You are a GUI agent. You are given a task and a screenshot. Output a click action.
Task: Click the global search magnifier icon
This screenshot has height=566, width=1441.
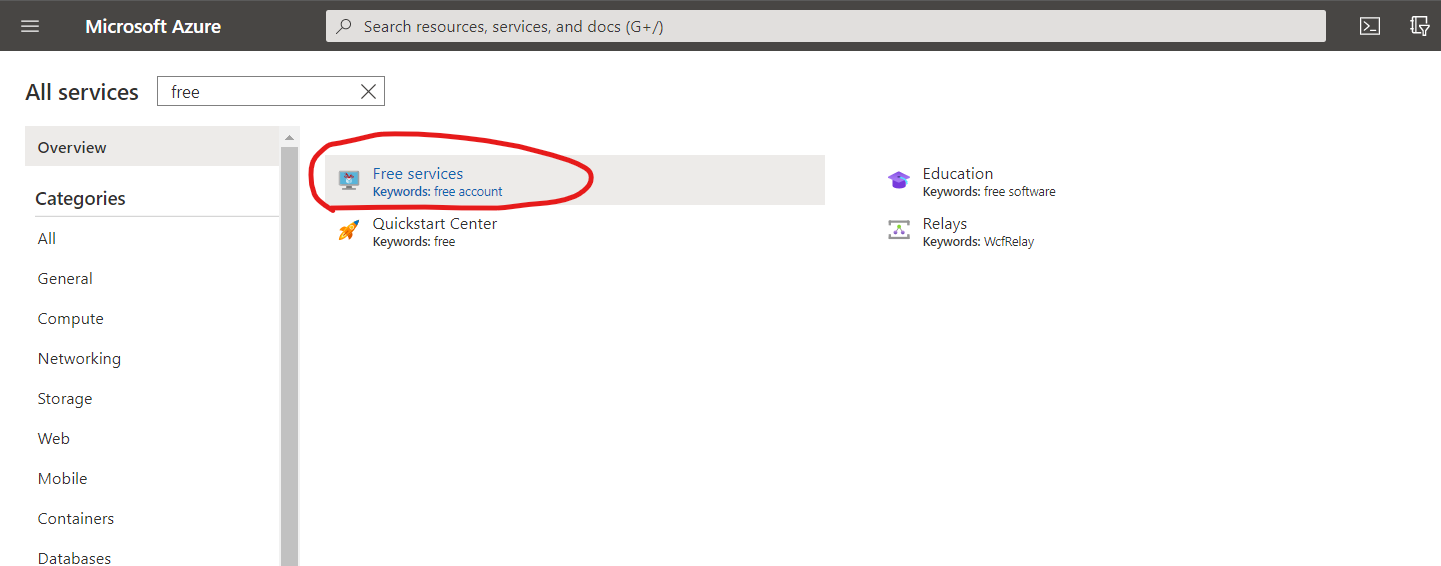[x=344, y=26]
